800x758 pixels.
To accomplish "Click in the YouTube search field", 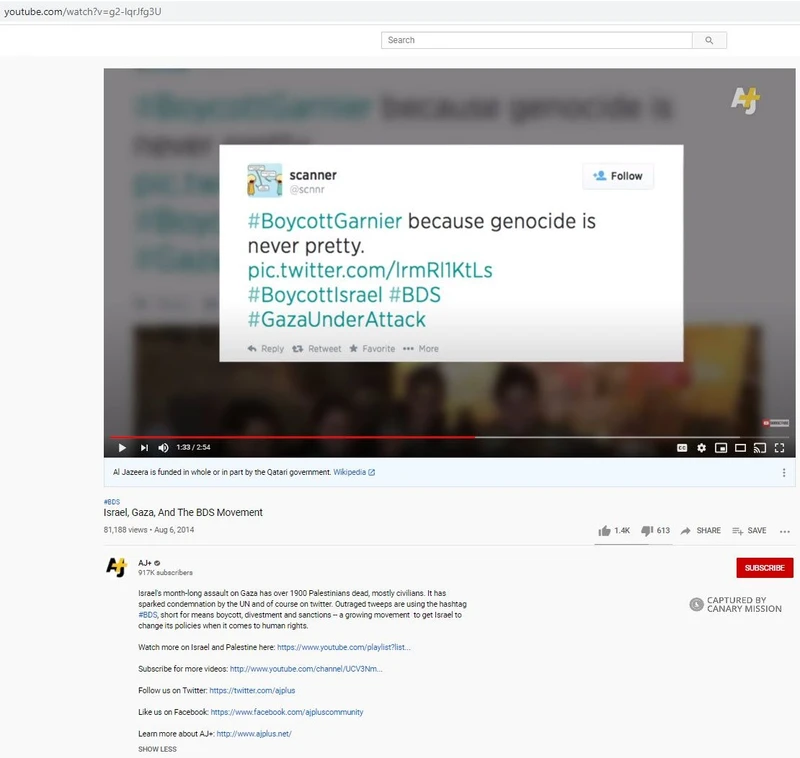I will coord(536,41).
